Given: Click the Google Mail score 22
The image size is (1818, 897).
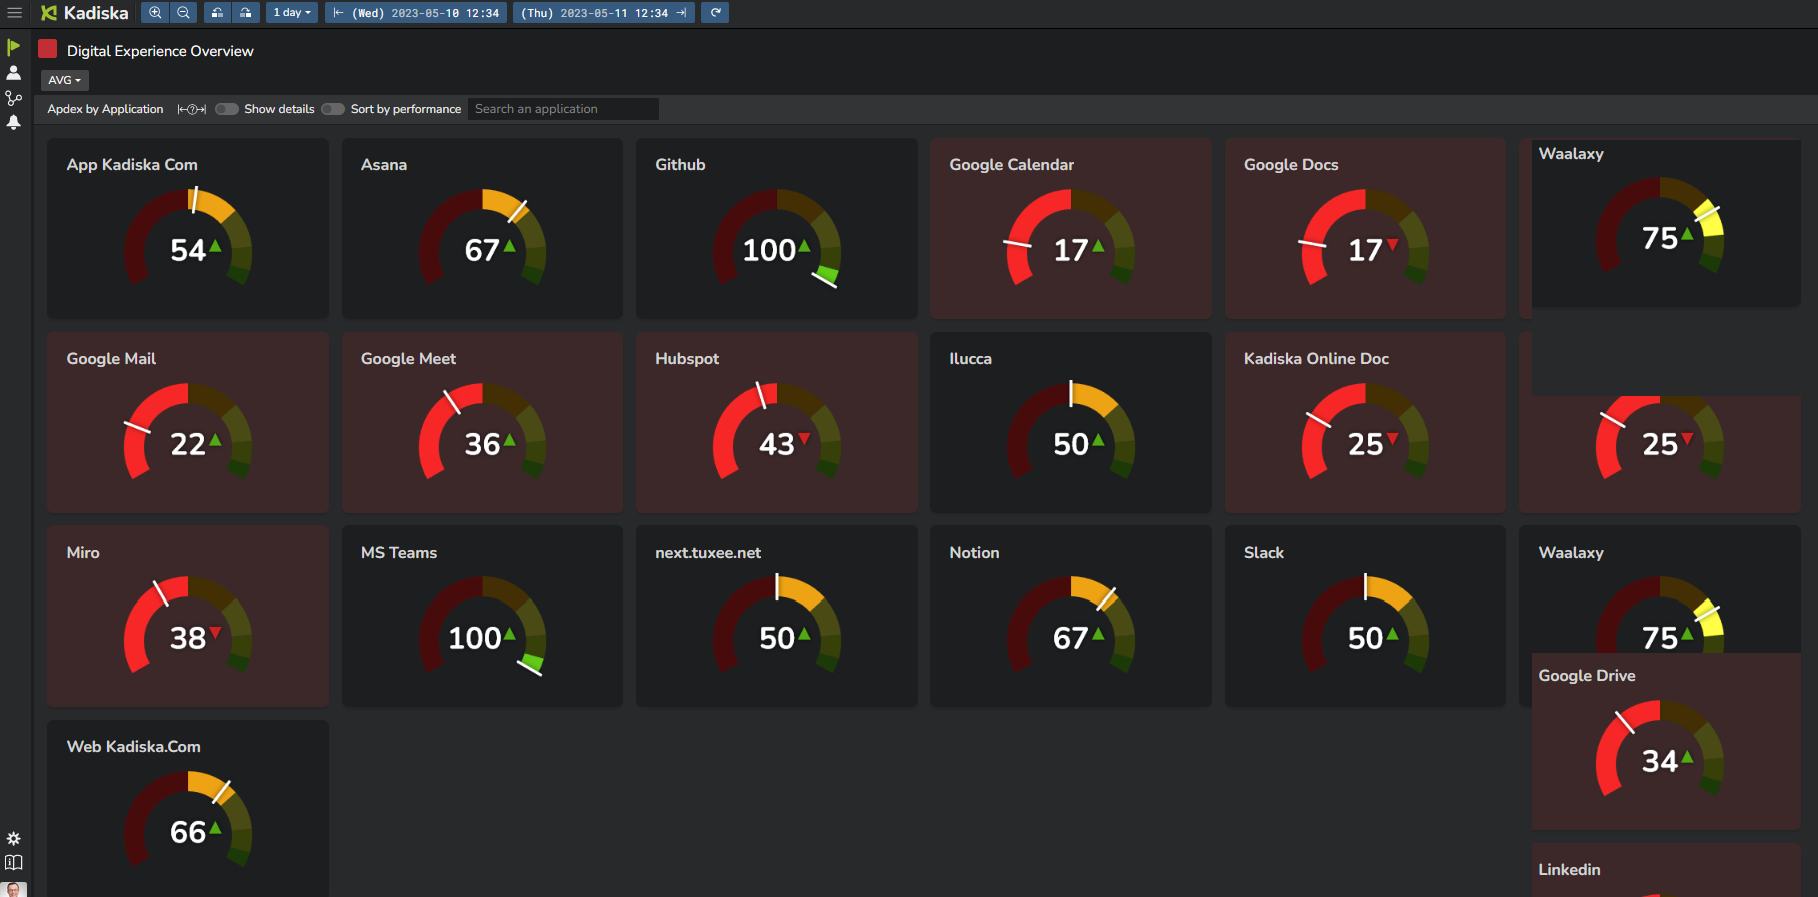Looking at the screenshot, I should tap(188, 444).
